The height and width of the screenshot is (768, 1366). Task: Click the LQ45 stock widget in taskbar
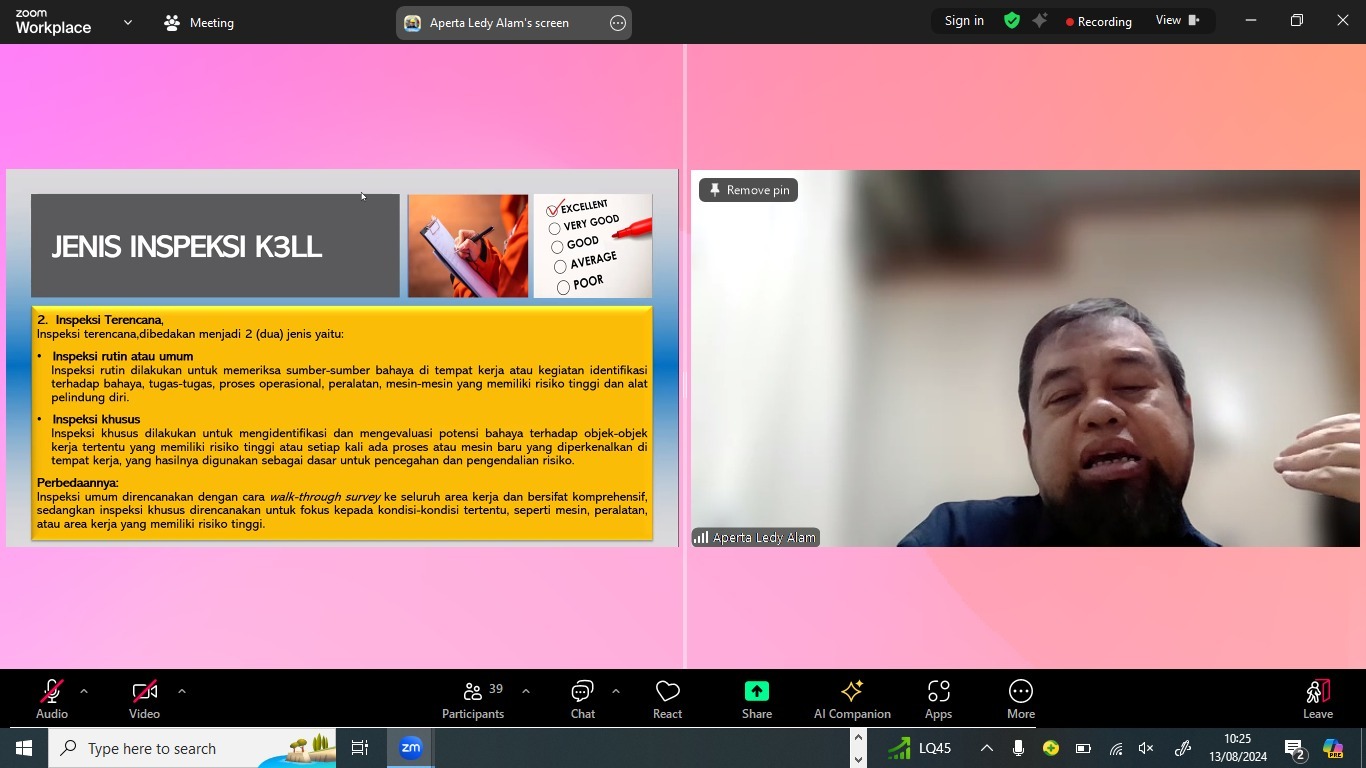[919, 748]
